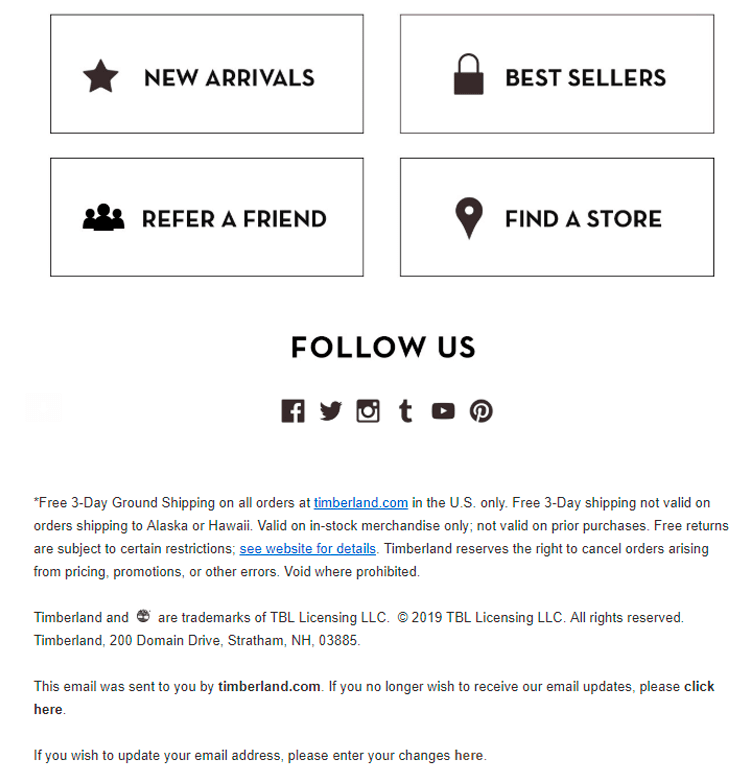Select REFER A FRIEND text

click(234, 219)
